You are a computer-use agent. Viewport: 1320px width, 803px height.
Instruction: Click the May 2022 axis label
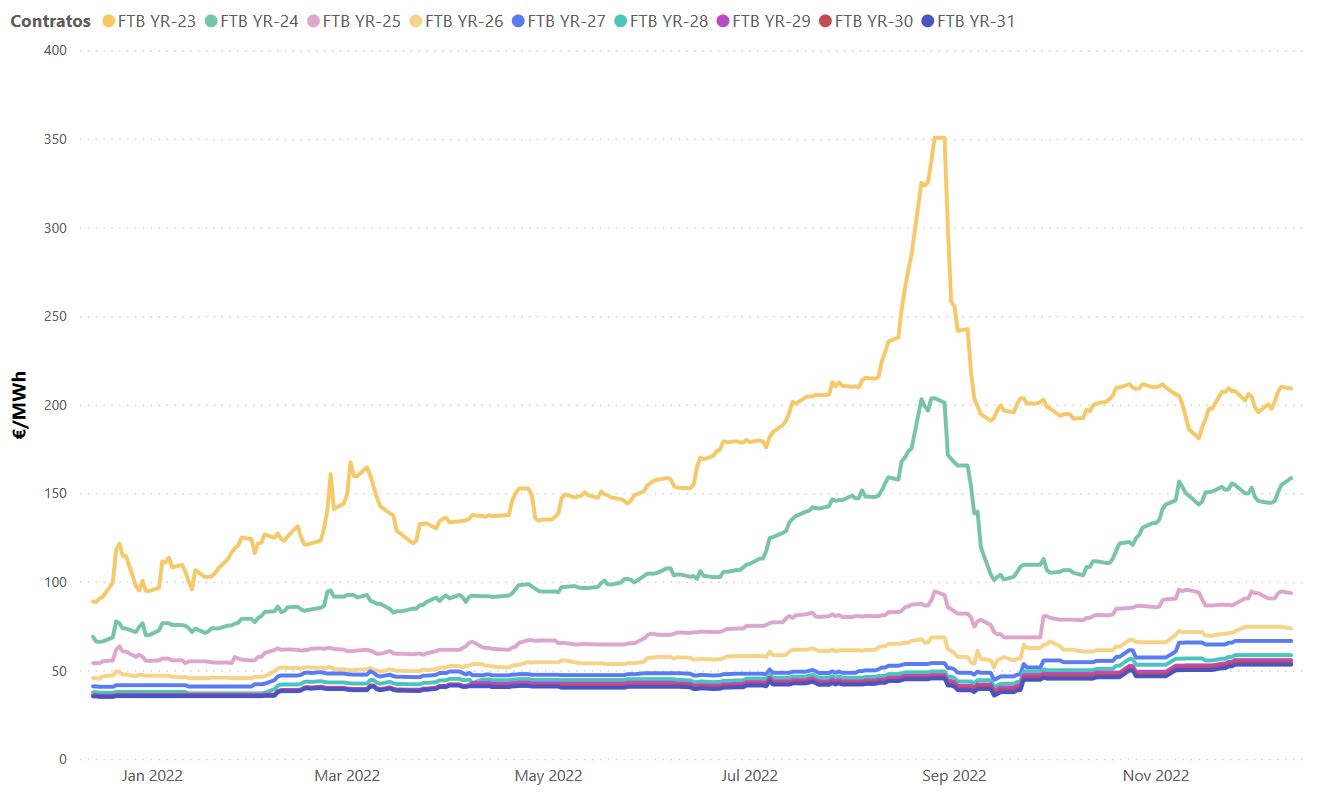pos(548,775)
